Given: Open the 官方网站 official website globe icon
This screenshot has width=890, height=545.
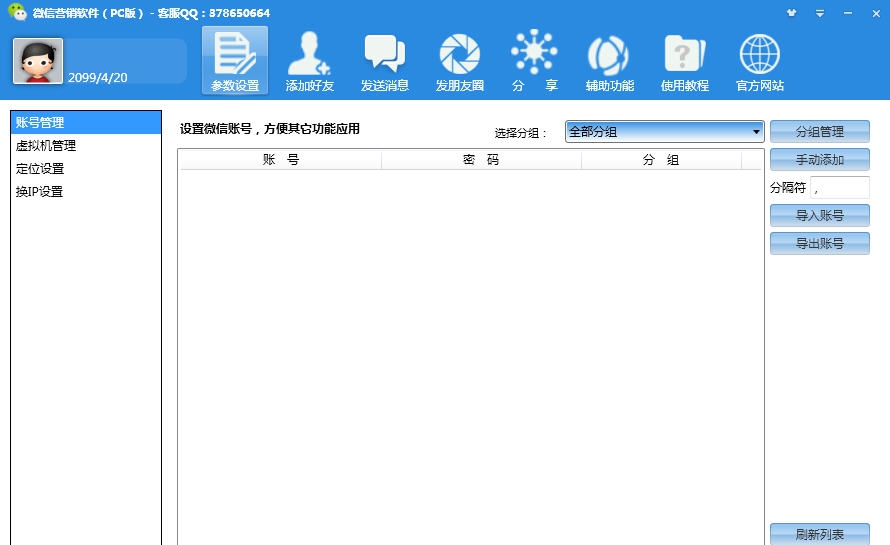Looking at the screenshot, I should pyautogui.click(x=759, y=60).
